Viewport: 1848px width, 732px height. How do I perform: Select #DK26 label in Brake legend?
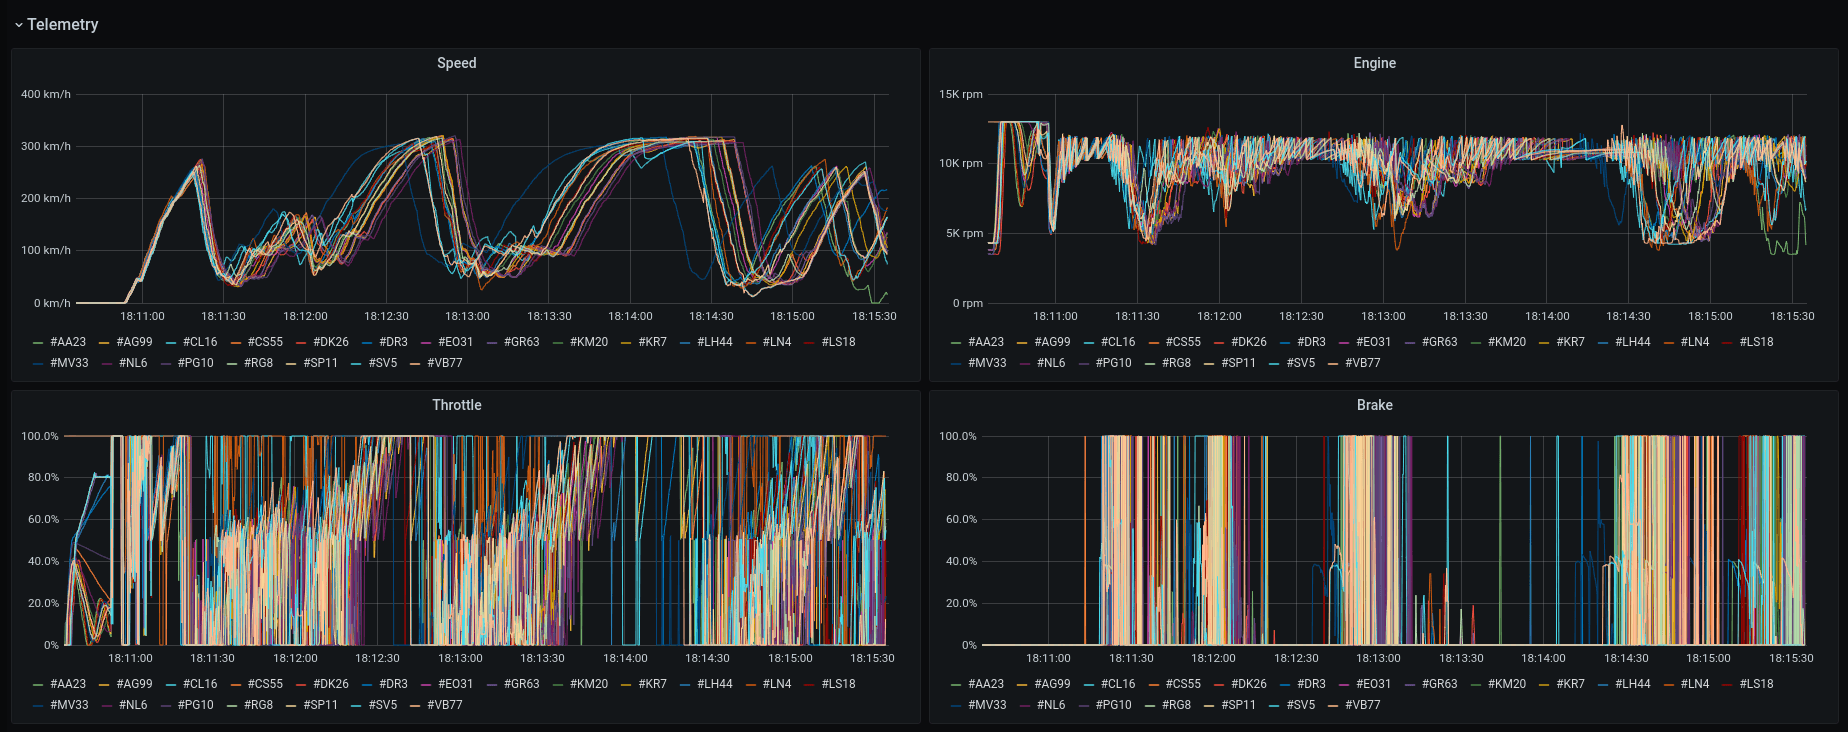pos(1249,684)
